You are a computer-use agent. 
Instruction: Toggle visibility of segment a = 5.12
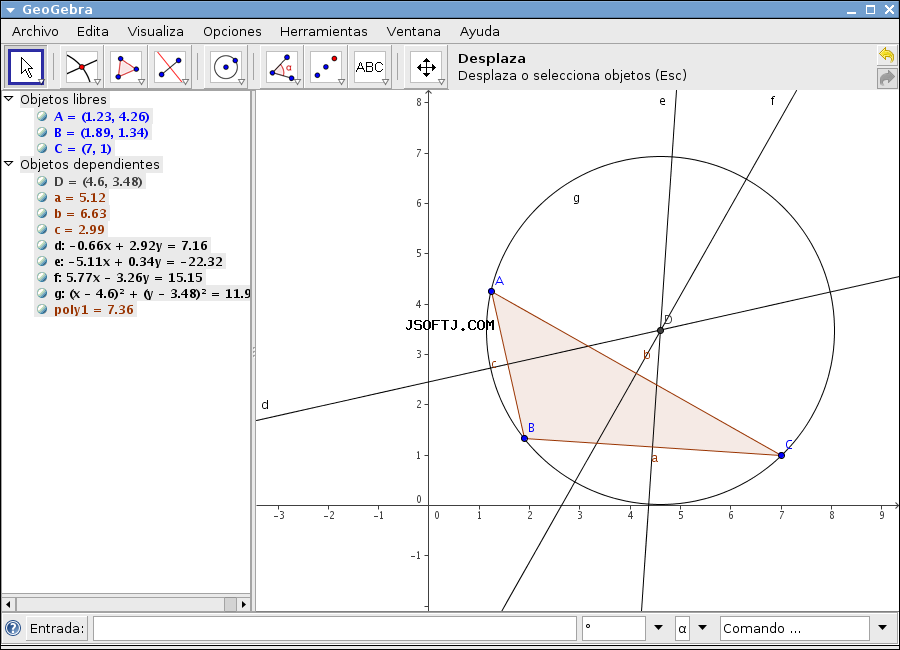pos(42,197)
